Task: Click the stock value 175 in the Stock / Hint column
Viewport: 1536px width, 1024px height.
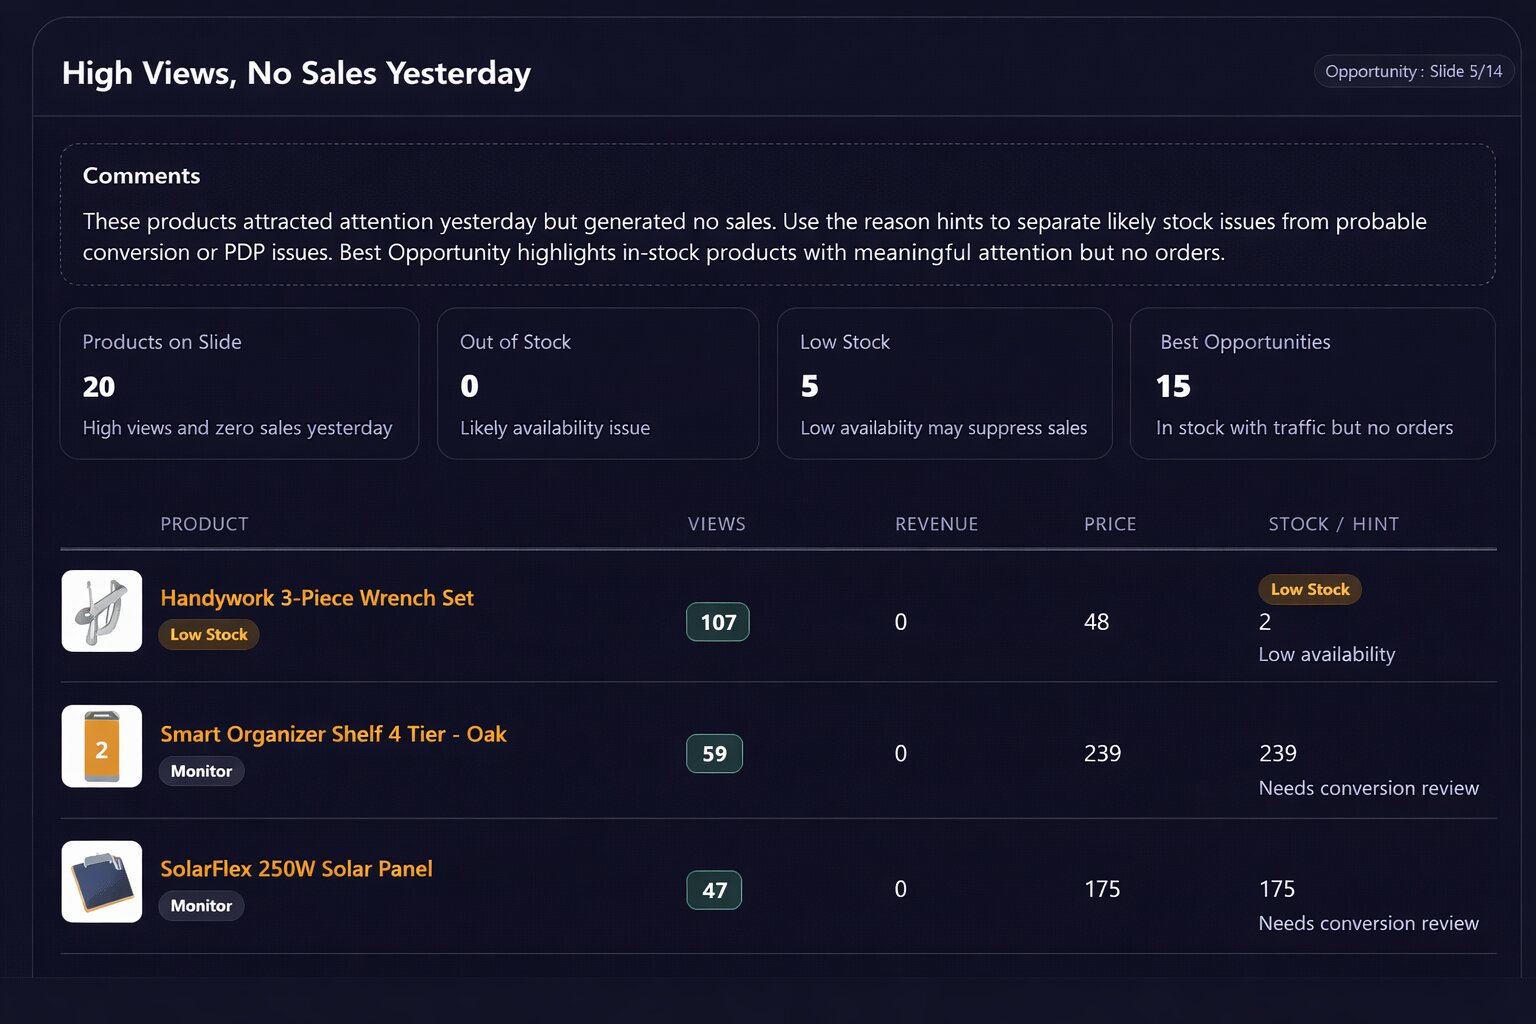Action: point(1276,889)
